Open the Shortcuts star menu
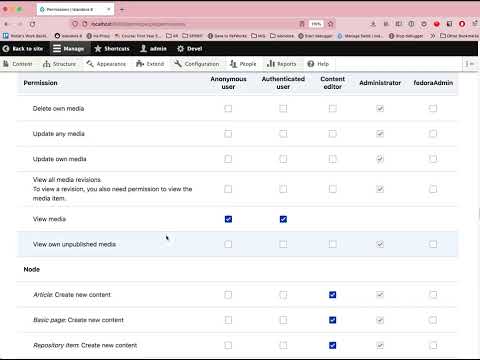This screenshot has width=480, height=360. click(112, 49)
